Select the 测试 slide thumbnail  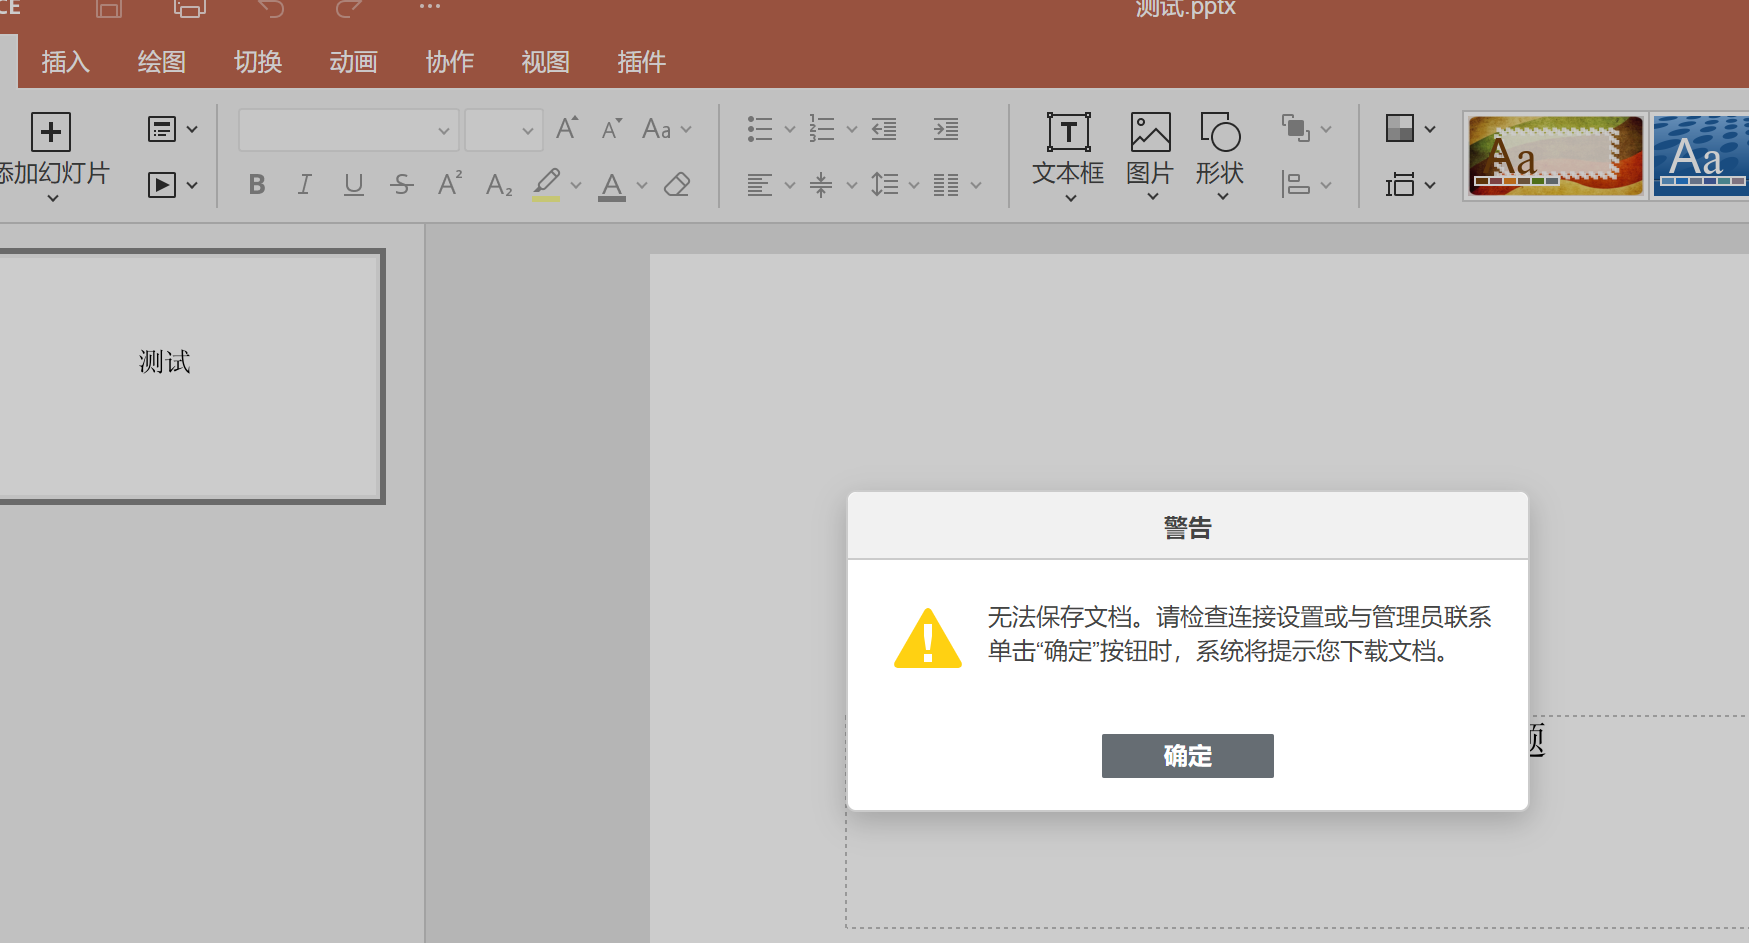[188, 376]
